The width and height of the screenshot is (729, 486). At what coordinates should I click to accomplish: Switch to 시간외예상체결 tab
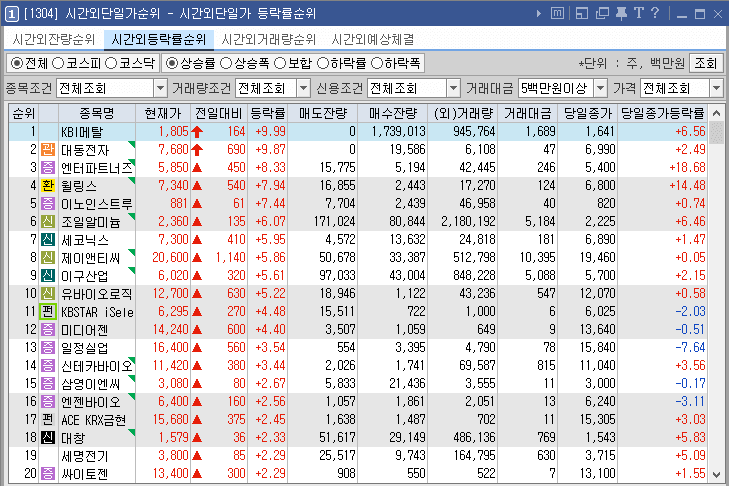click(373, 40)
